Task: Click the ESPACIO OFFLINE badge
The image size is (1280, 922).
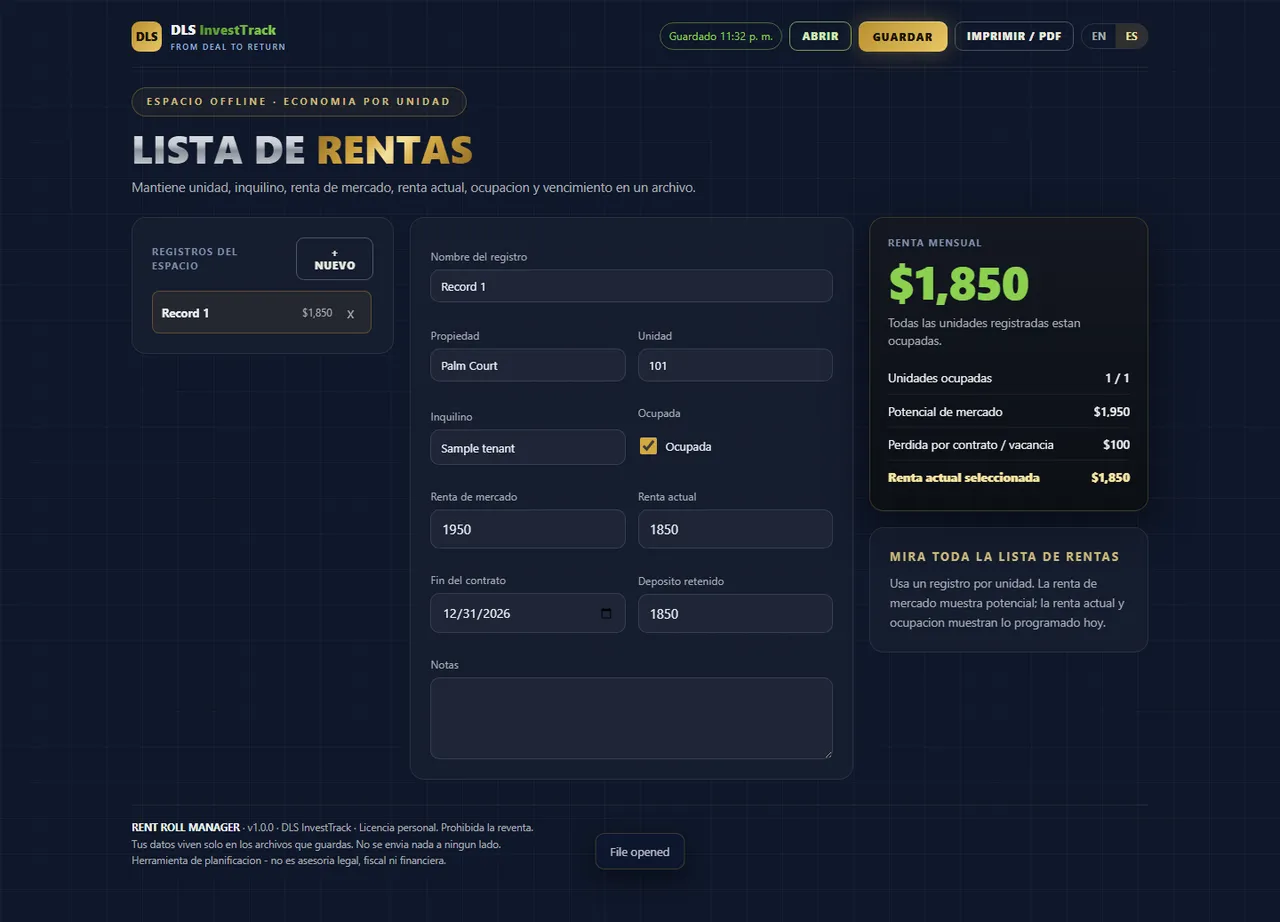Action: 298,101
